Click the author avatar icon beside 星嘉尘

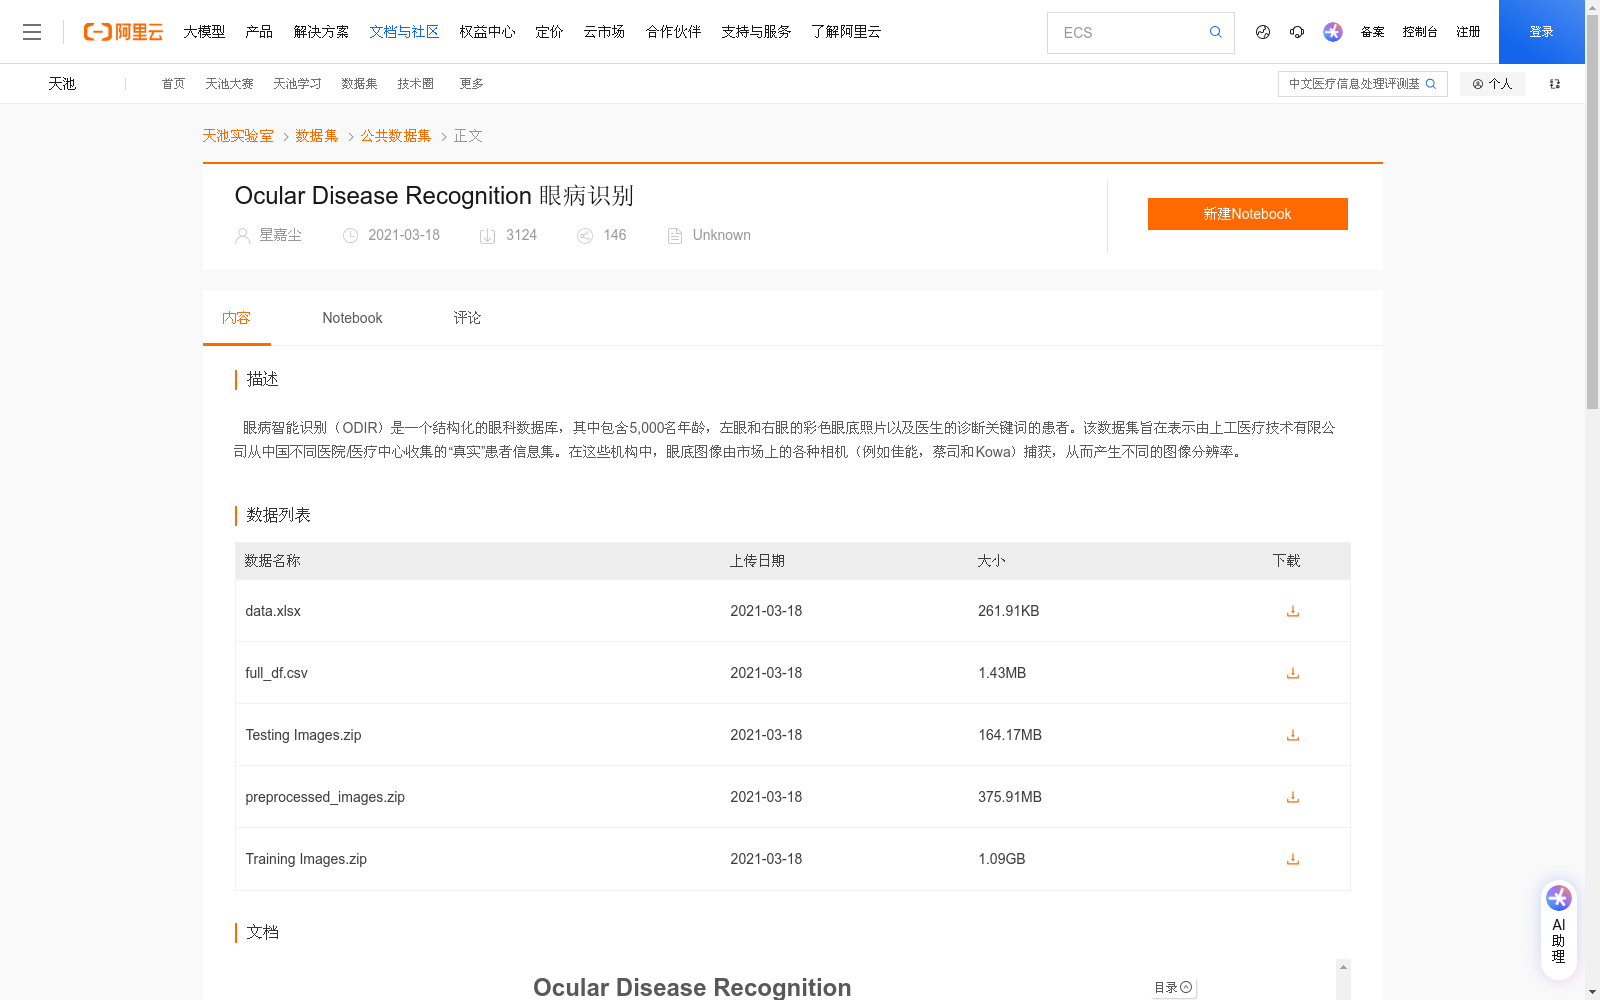pyautogui.click(x=242, y=236)
